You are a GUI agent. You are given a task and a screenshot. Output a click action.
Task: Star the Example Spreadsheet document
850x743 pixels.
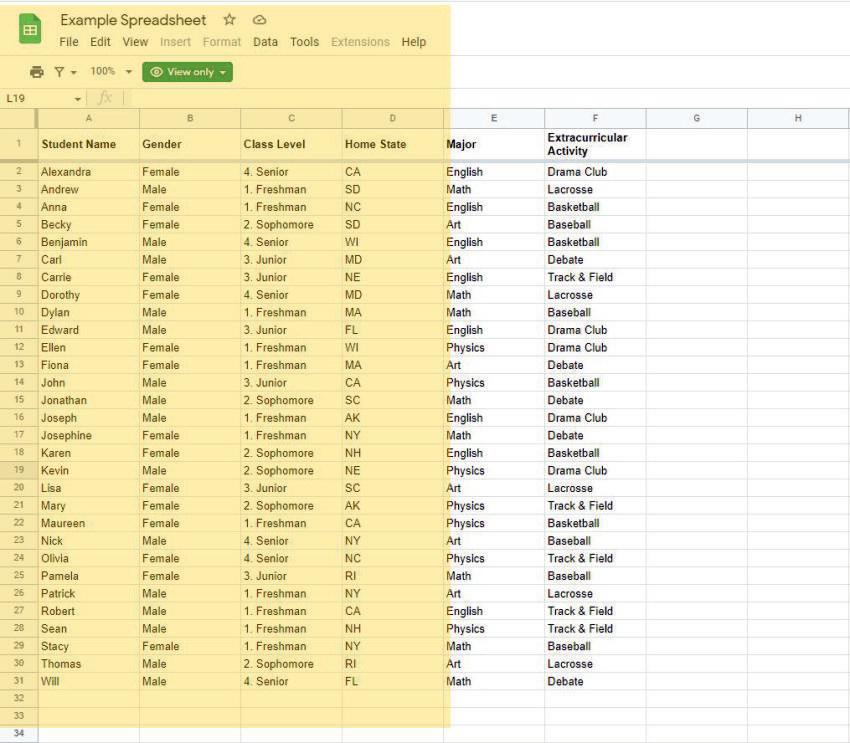pyautogui.click(x=229, y=20)
